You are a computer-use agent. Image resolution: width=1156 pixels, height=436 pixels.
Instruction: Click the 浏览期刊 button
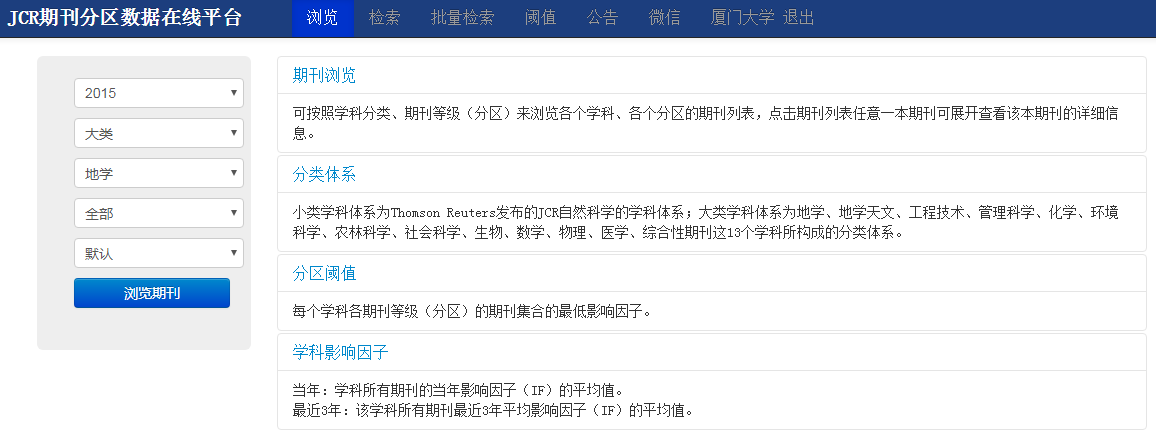pos(152,293)
